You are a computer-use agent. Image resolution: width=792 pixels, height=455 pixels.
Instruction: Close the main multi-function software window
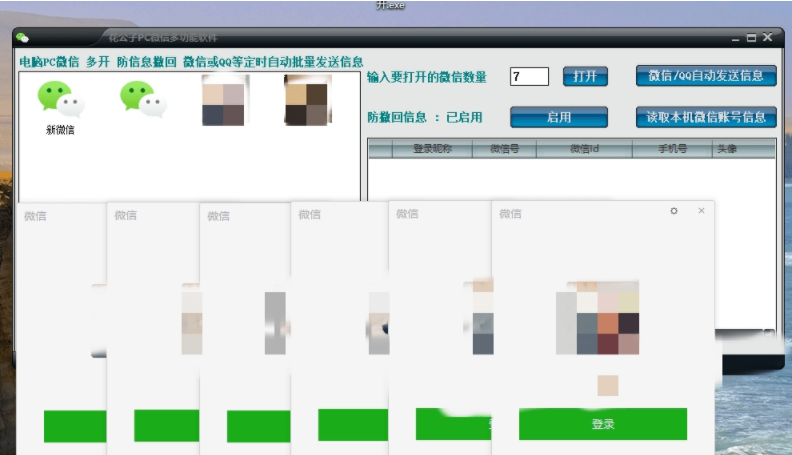(x=768, y=37)
